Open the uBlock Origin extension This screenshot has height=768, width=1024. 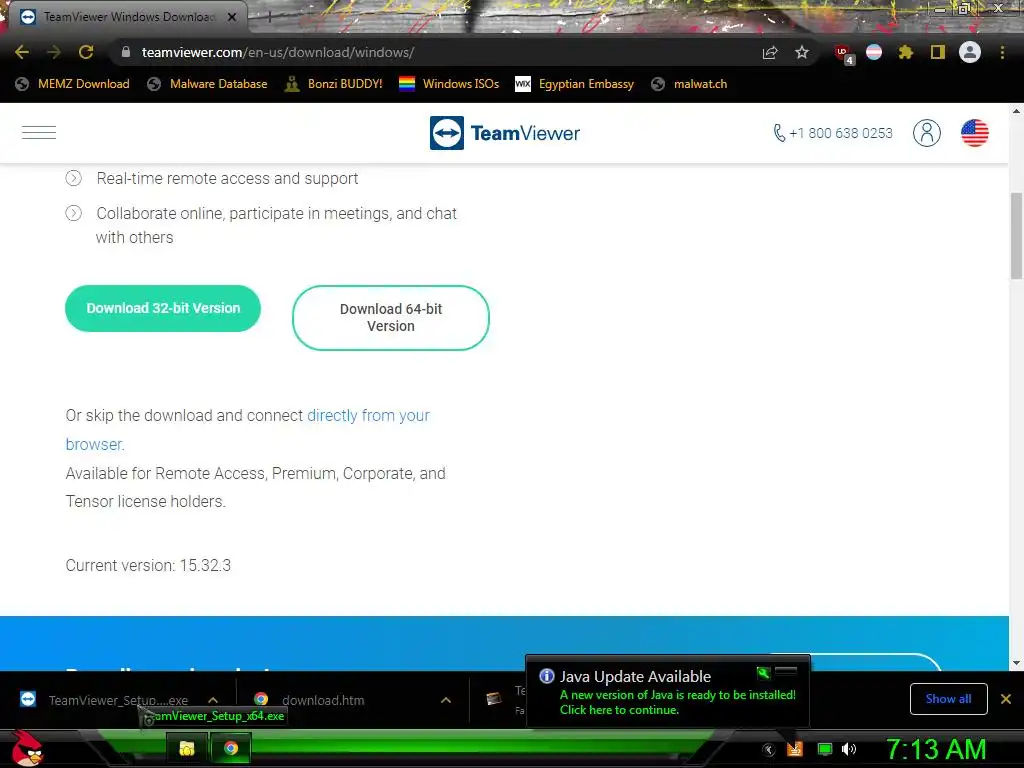843,53
